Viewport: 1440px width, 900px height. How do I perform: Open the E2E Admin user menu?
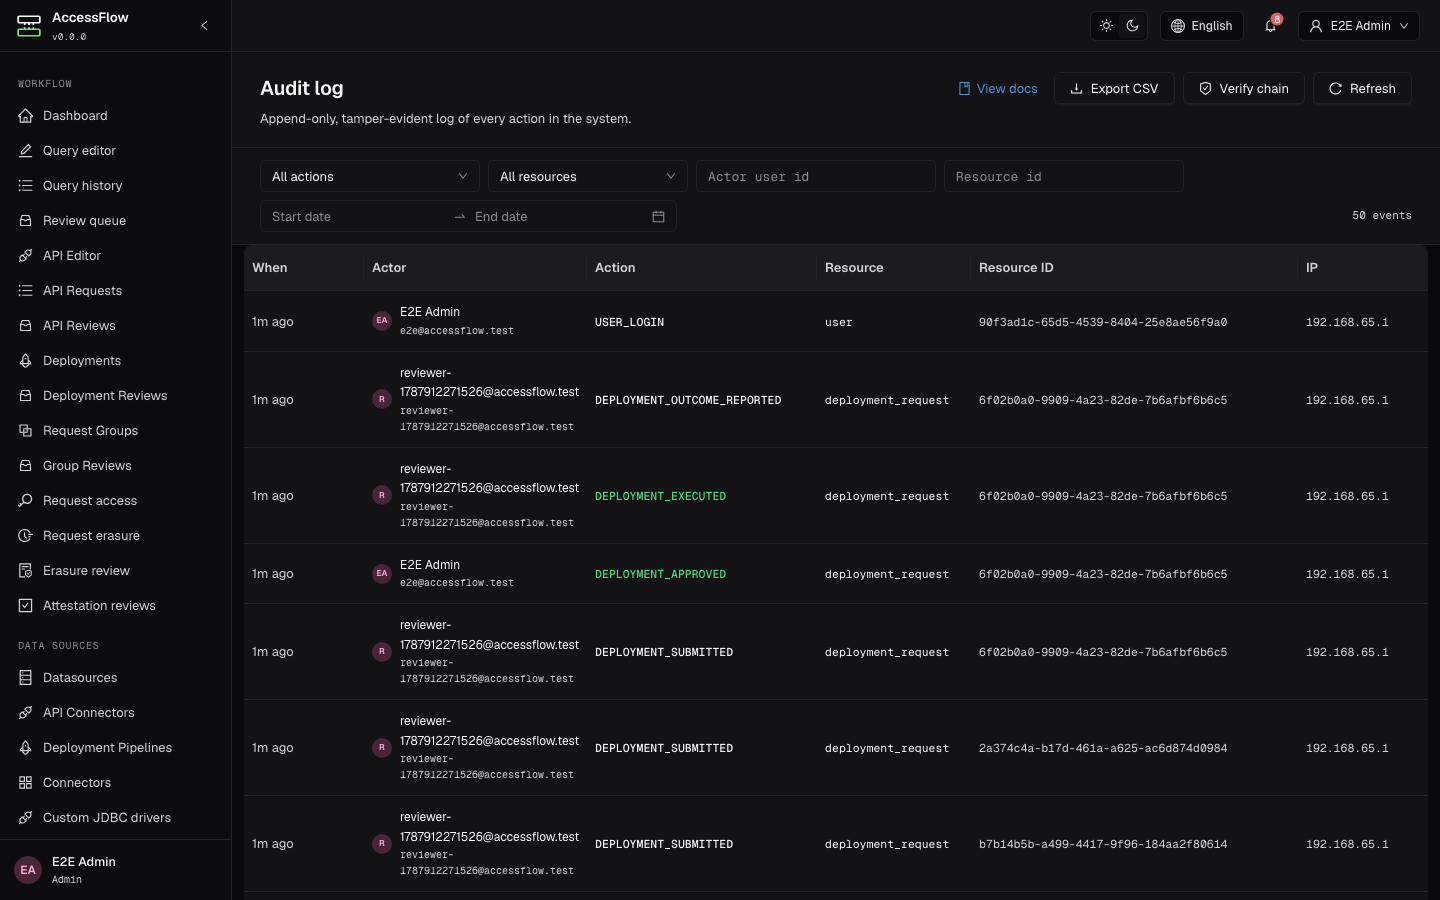tap(1360, 26)
